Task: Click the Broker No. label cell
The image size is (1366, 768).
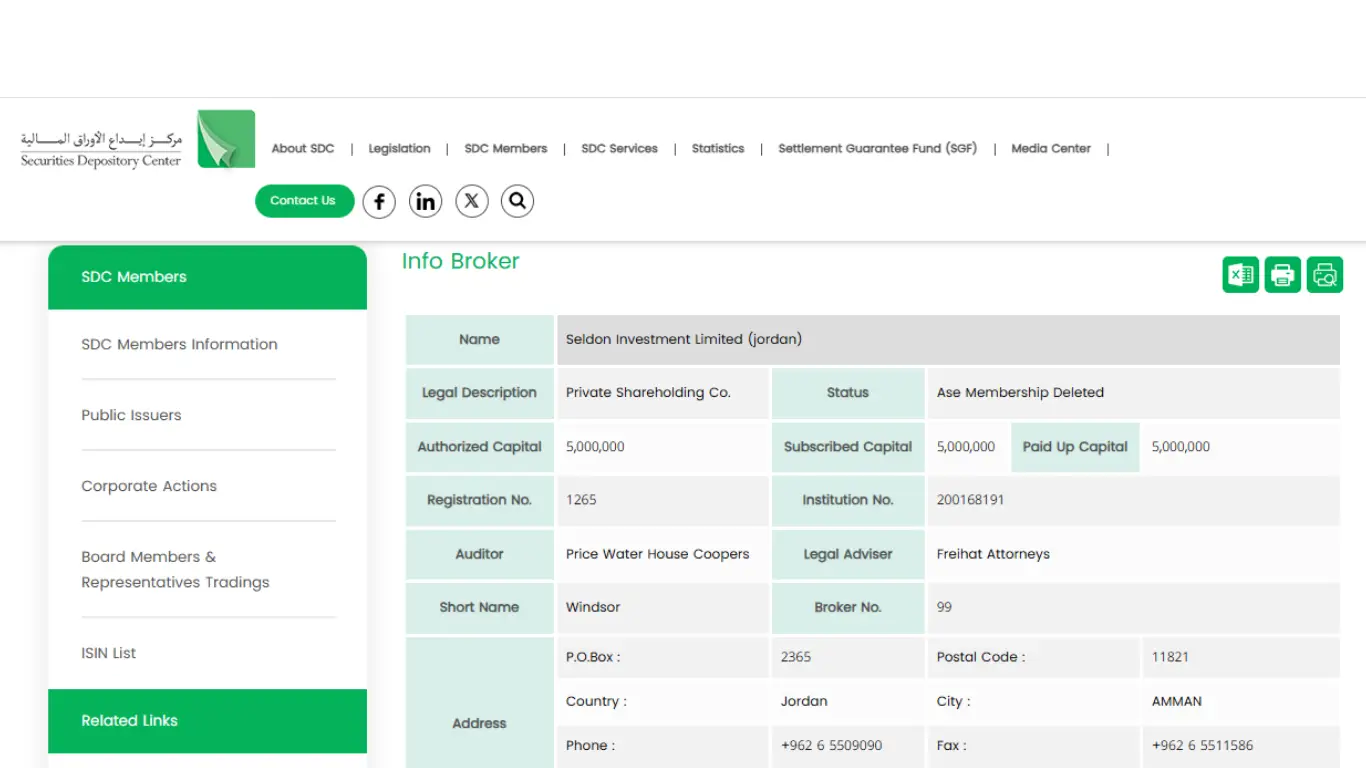Action: tap(848, 607)
